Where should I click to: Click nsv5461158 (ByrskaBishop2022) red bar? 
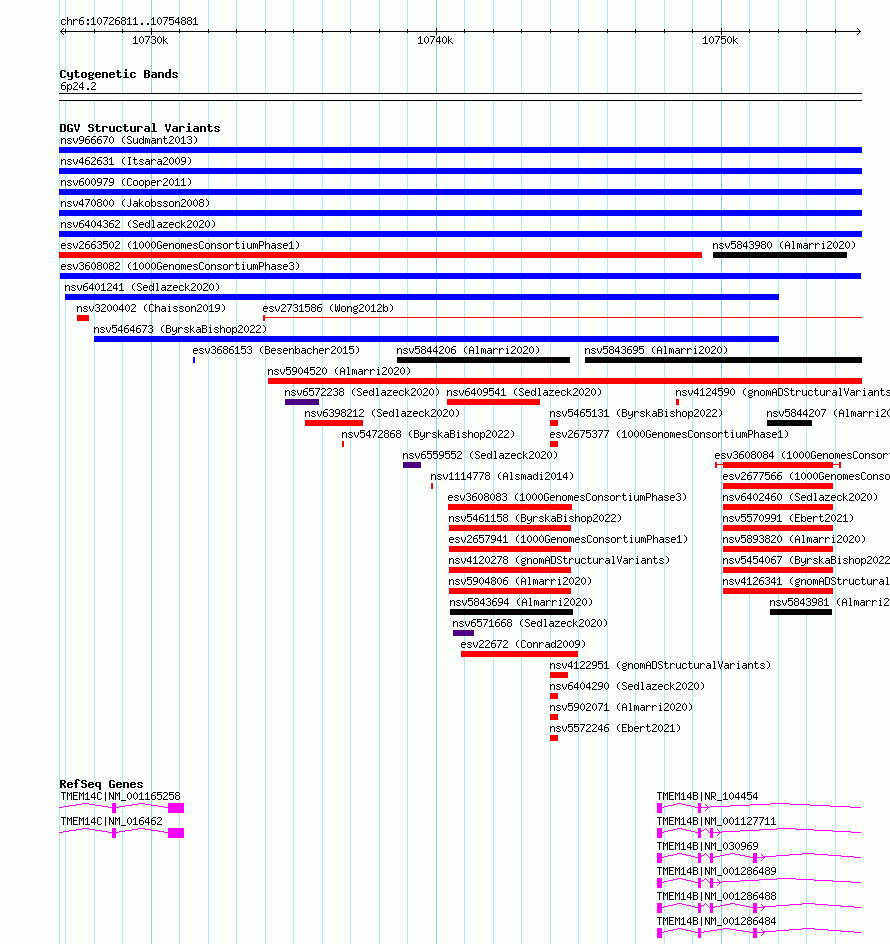[x=510, y=528]
